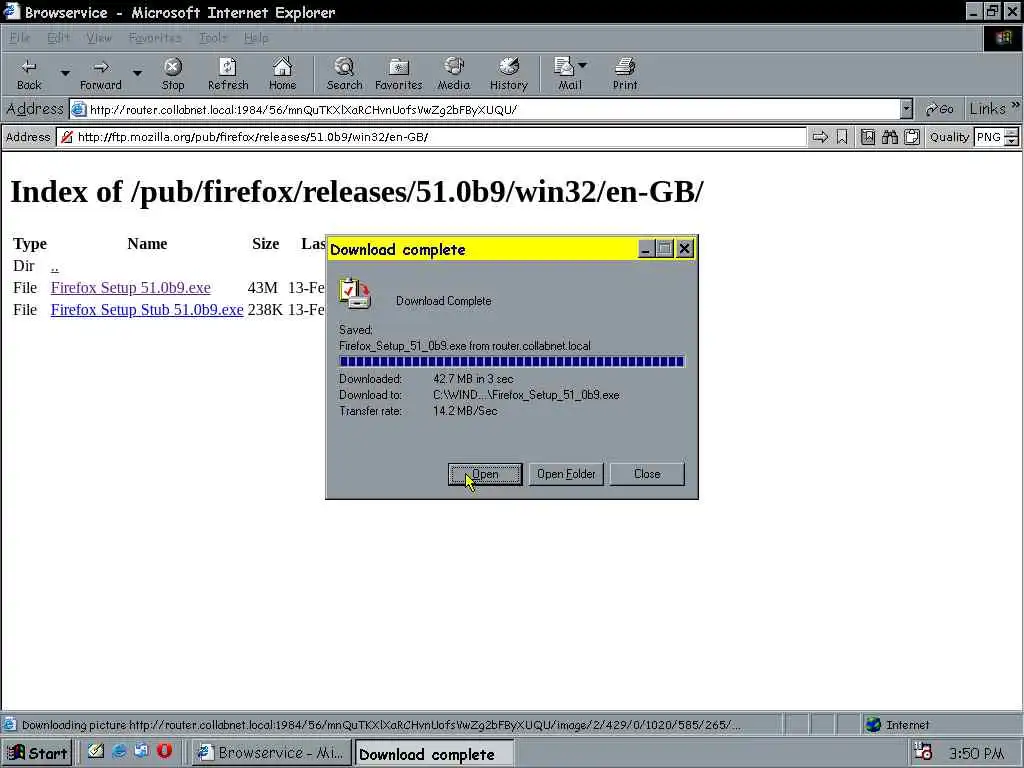Click the '238K' size cell
The height and width of the screenshot is (768, 1024).
coord(265,310)
